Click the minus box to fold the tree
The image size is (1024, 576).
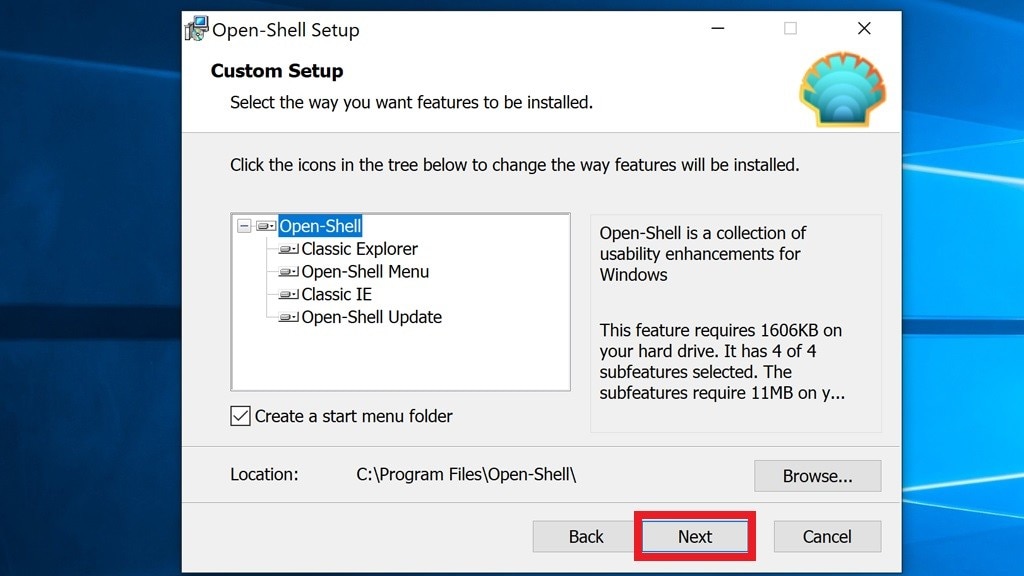point(243,226)
